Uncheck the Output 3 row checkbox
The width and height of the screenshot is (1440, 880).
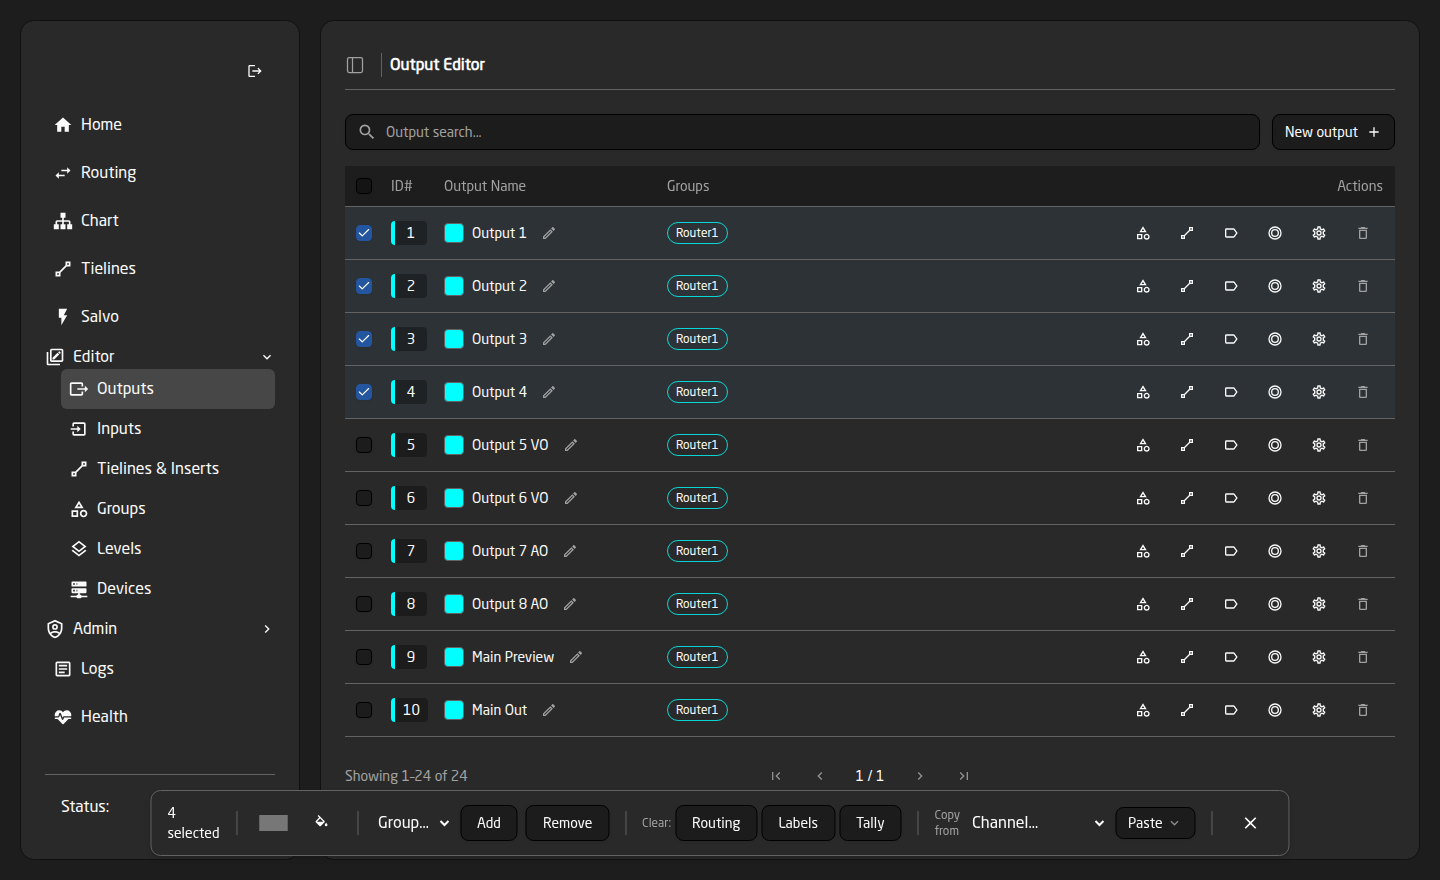[x=364, y=339]
